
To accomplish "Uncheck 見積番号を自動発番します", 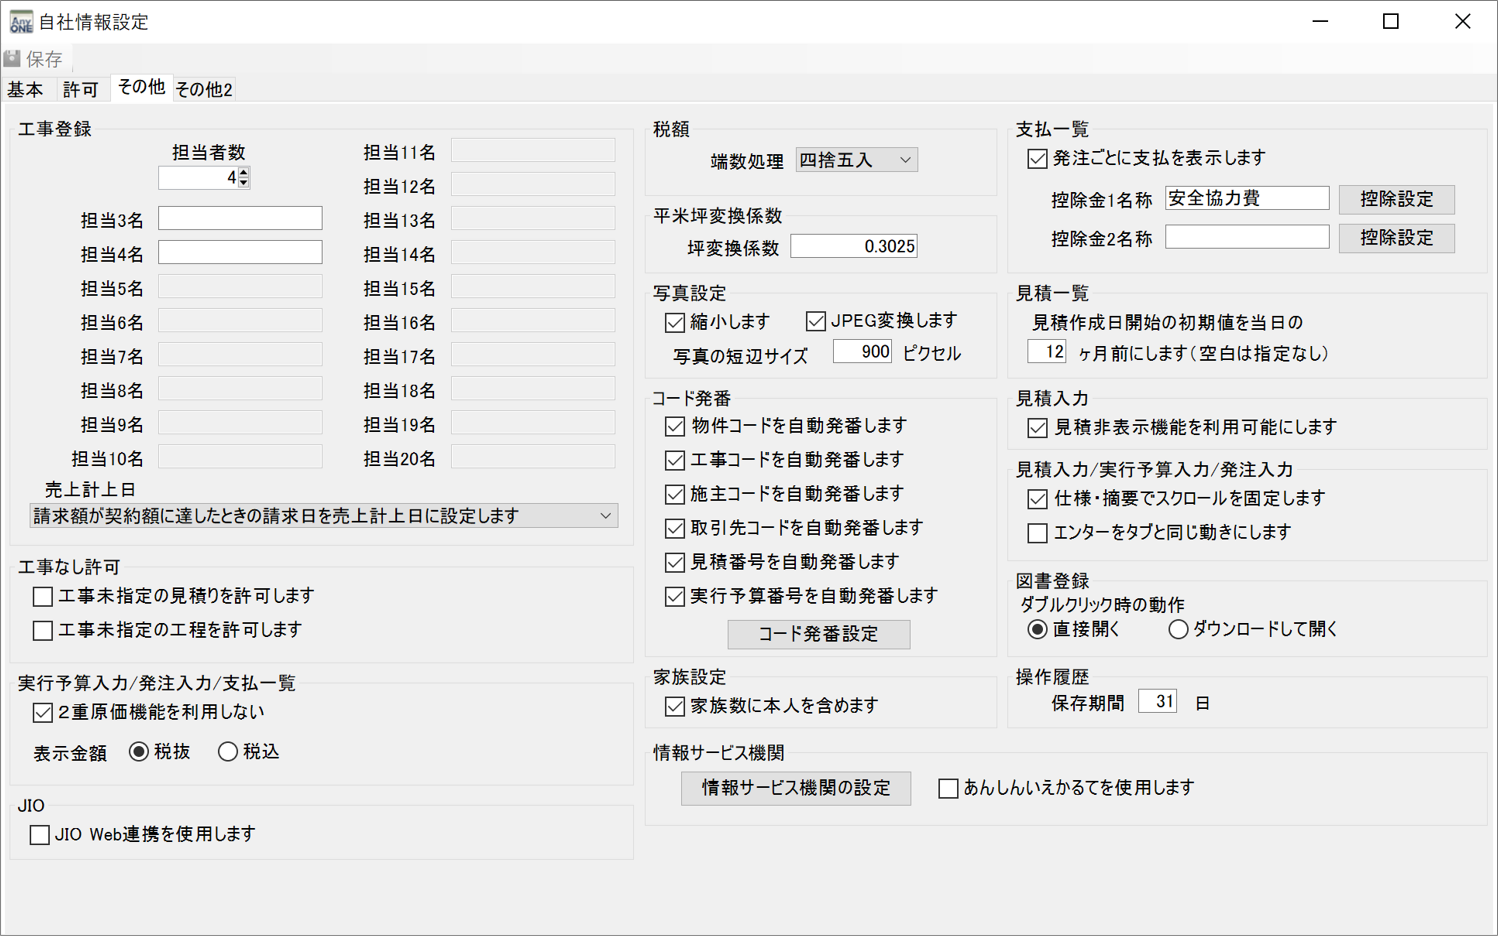I will pos(675,563).
